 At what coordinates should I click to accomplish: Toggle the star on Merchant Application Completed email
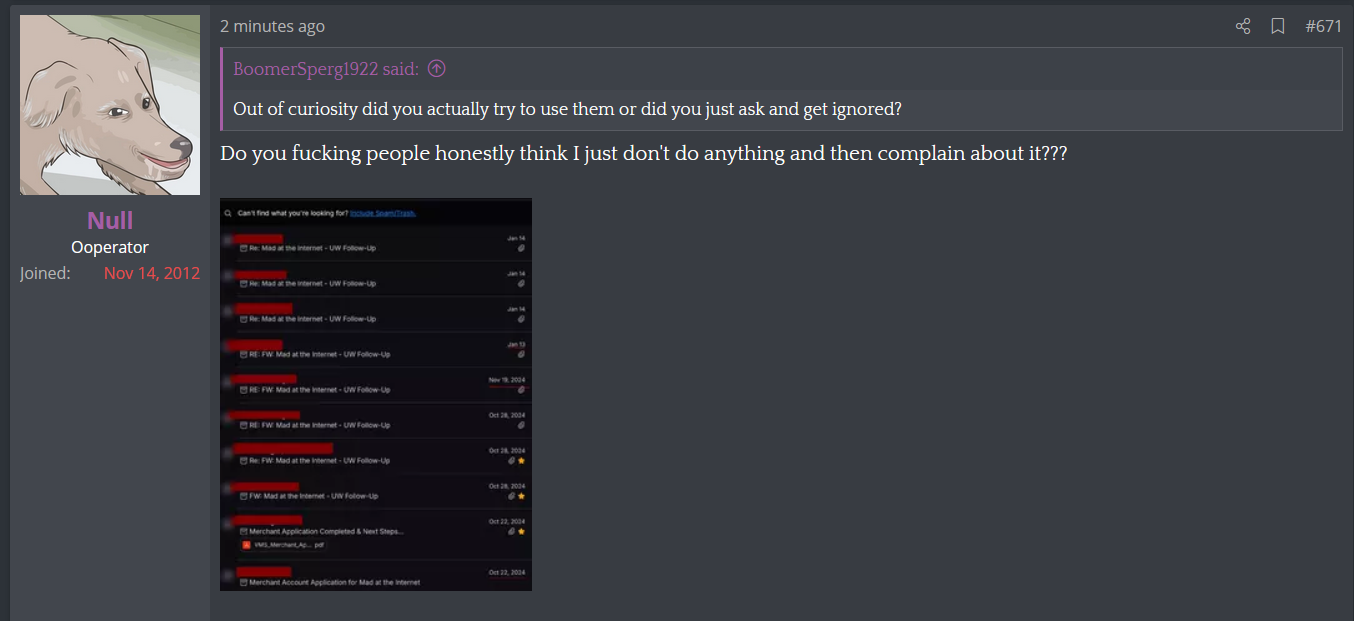(521, 531)
